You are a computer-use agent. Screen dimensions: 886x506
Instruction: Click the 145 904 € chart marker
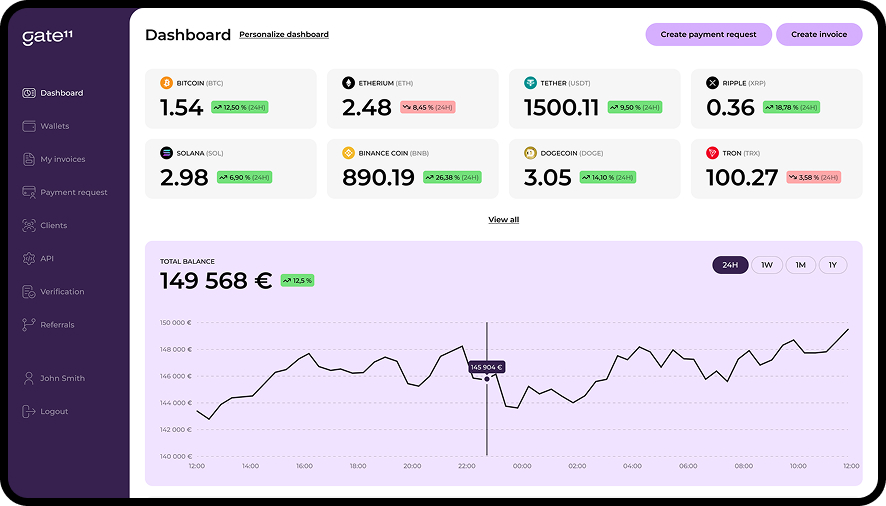click(x=487, y=378)
